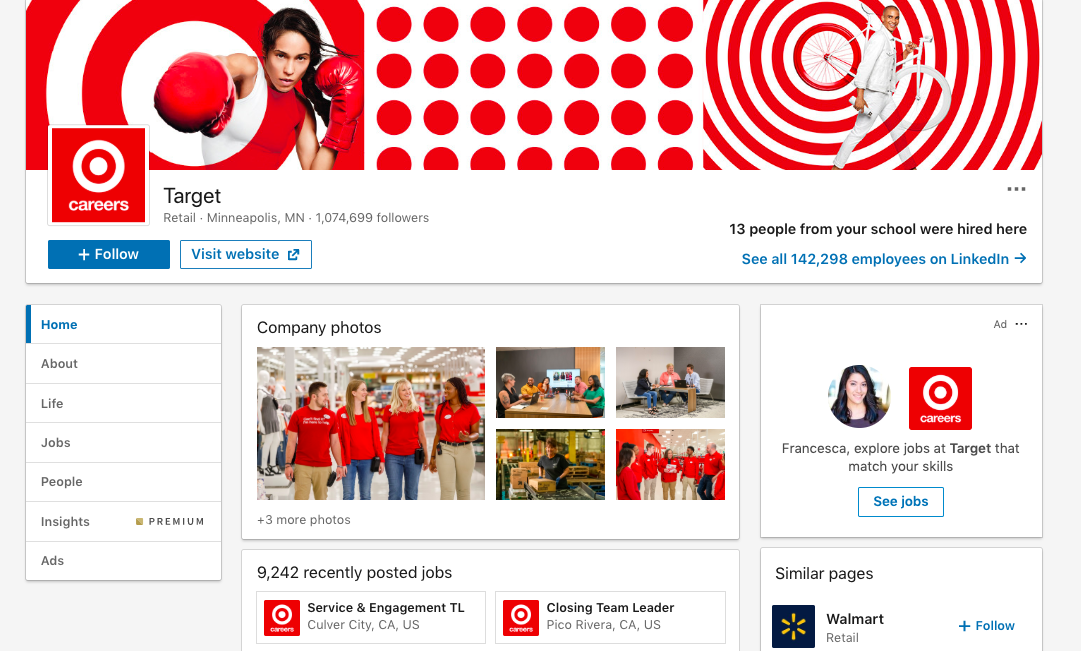Click the '1,074,699 followers' text
Screen dimensions: 1081x651
pyautogui.click(x=372, y=218)
